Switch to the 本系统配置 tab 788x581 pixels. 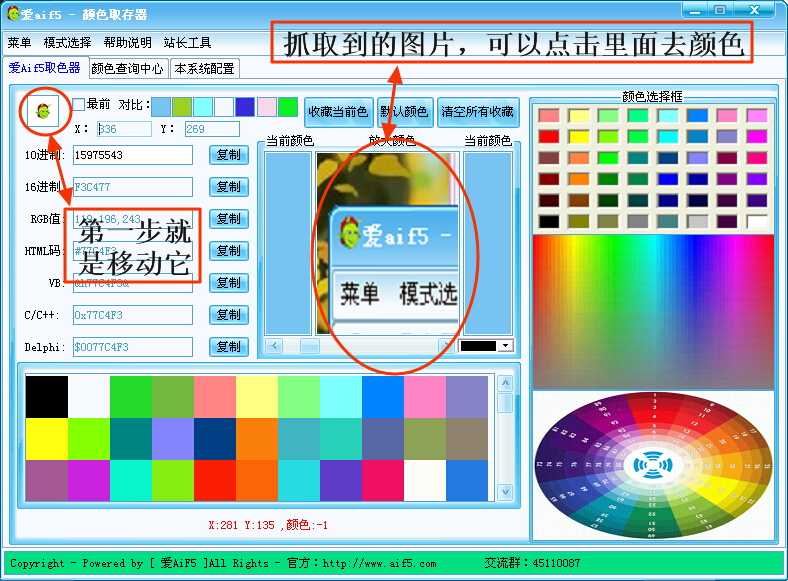tap(204, 68)
